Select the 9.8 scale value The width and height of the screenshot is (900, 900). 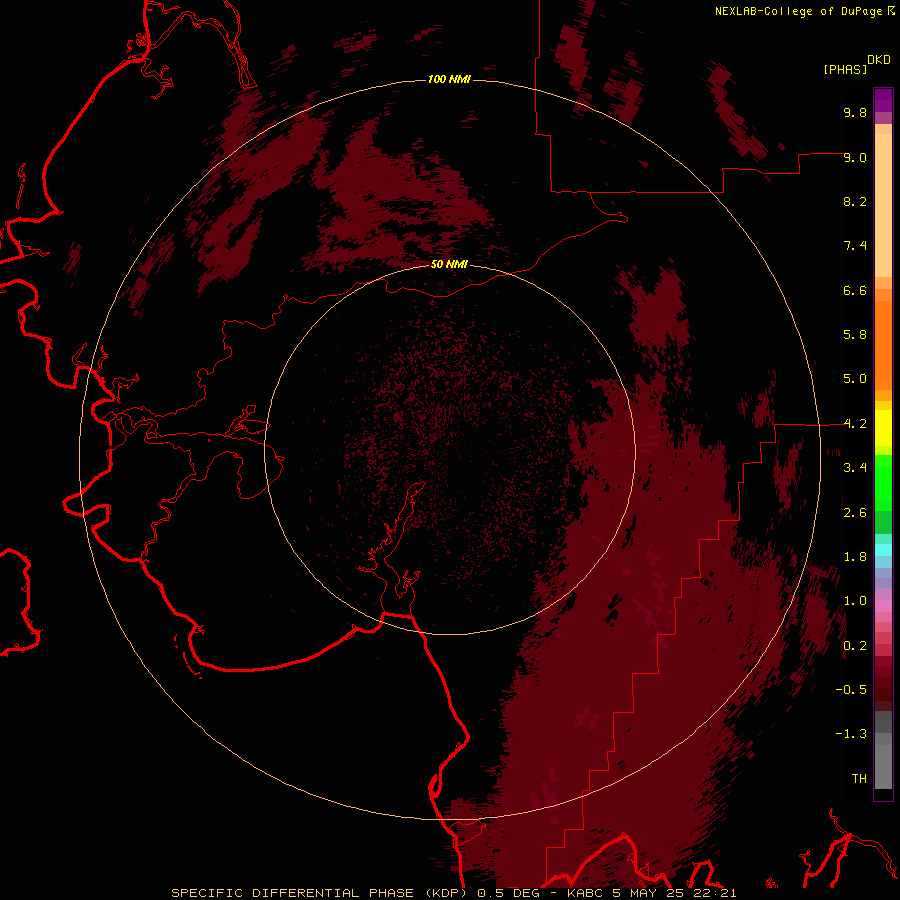(855, 112)
